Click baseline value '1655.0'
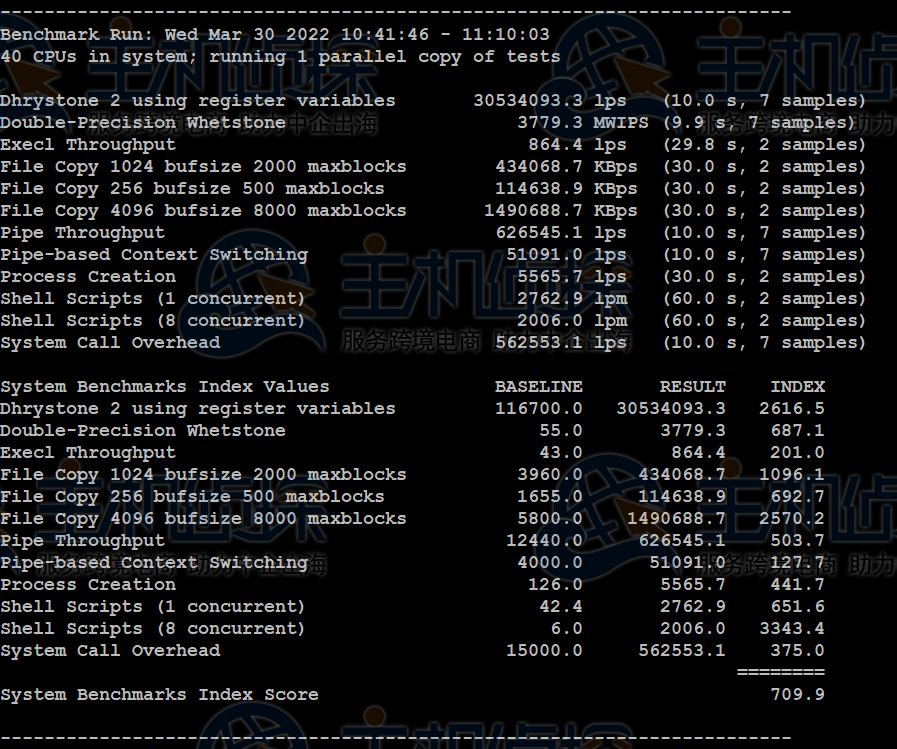Viewport: 897px width, 749px height. coord(550,497)
